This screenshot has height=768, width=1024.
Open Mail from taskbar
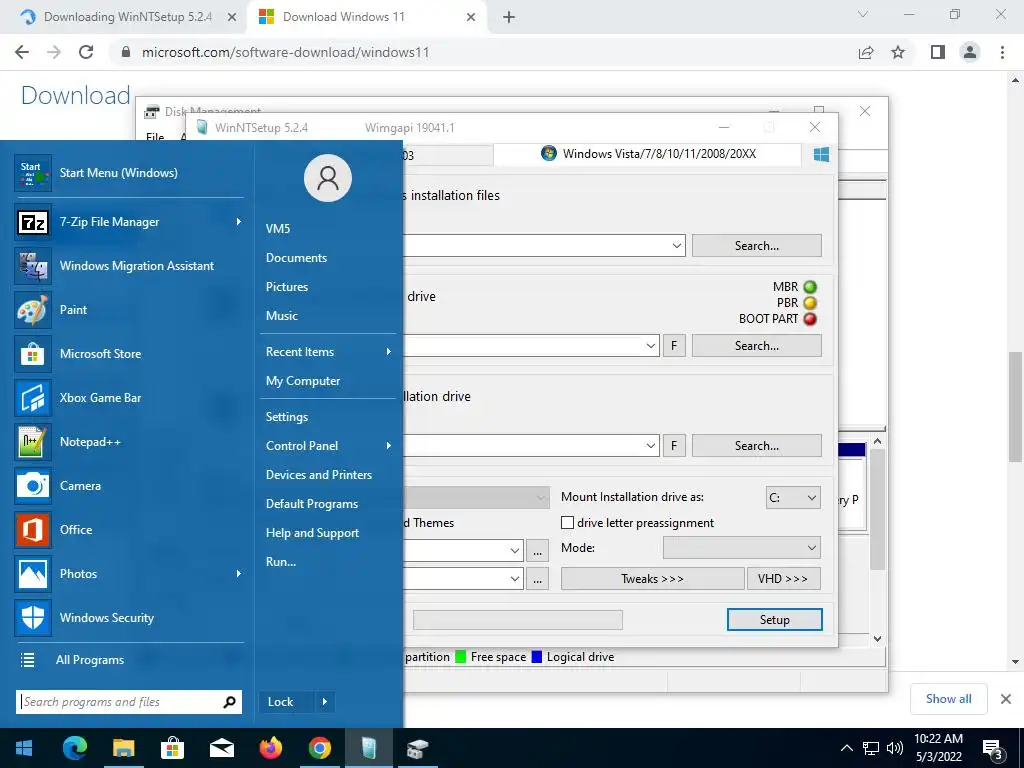[x=221, y=748]
